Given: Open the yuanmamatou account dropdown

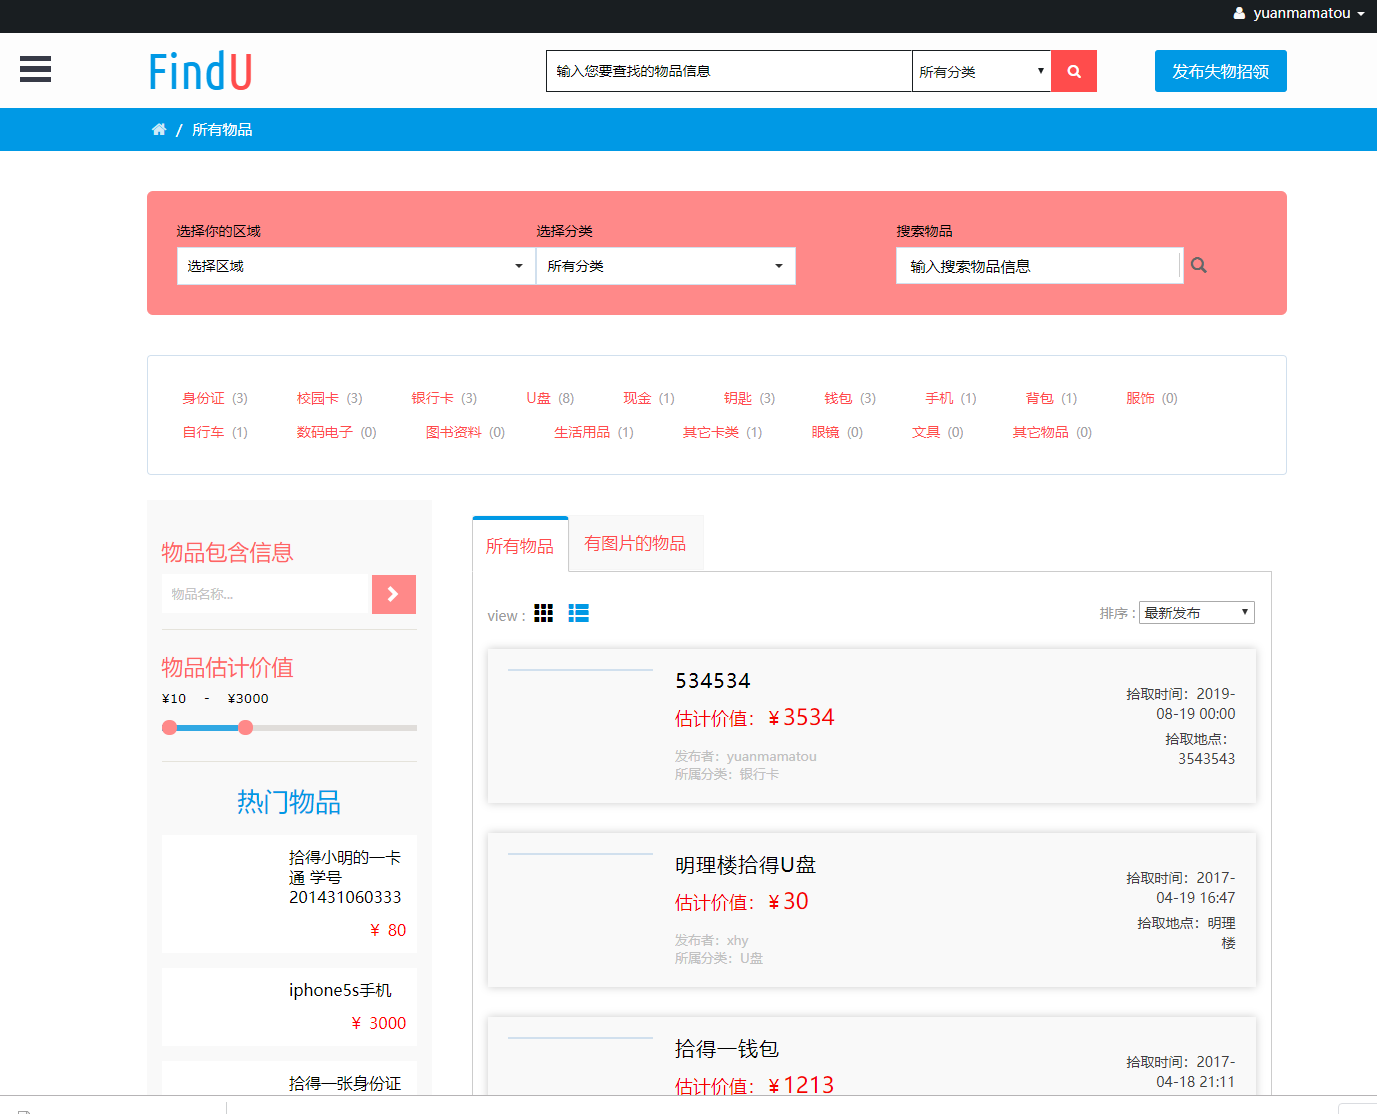Looking at the screenshot, I should (x=1300, y=14).
